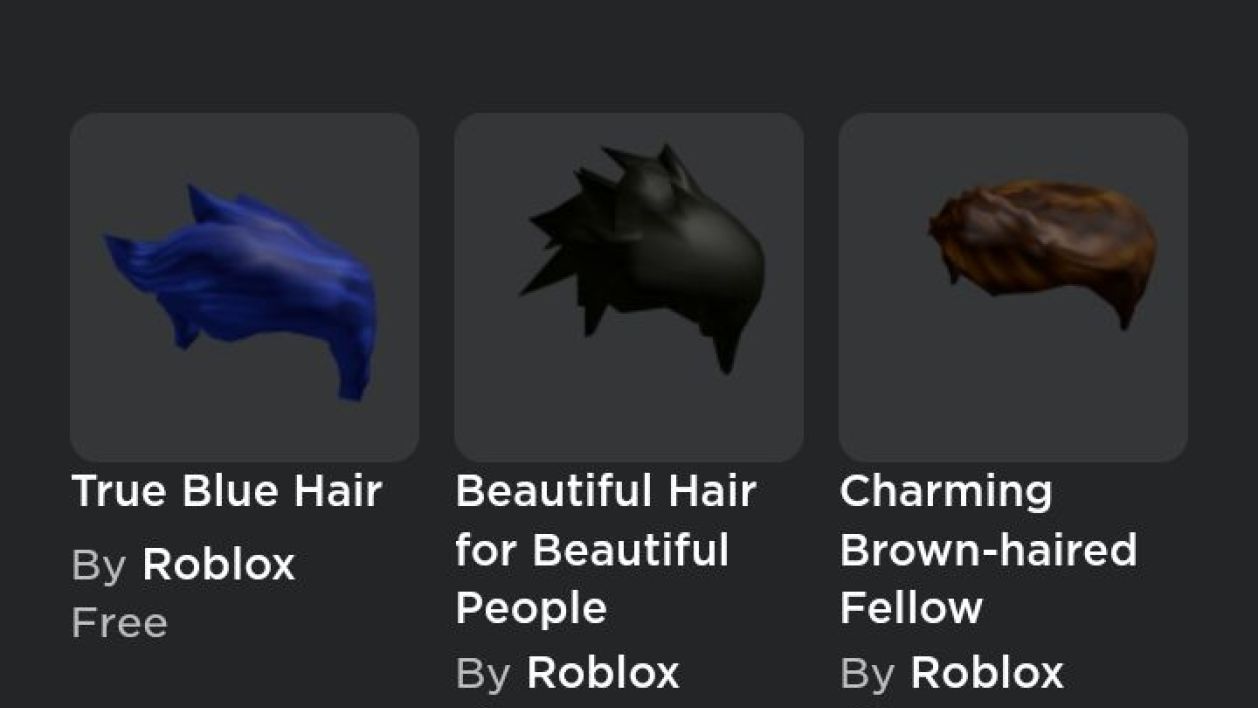Click the Free price label
The image size is (1258, 708).
click(x=120, y=623)
